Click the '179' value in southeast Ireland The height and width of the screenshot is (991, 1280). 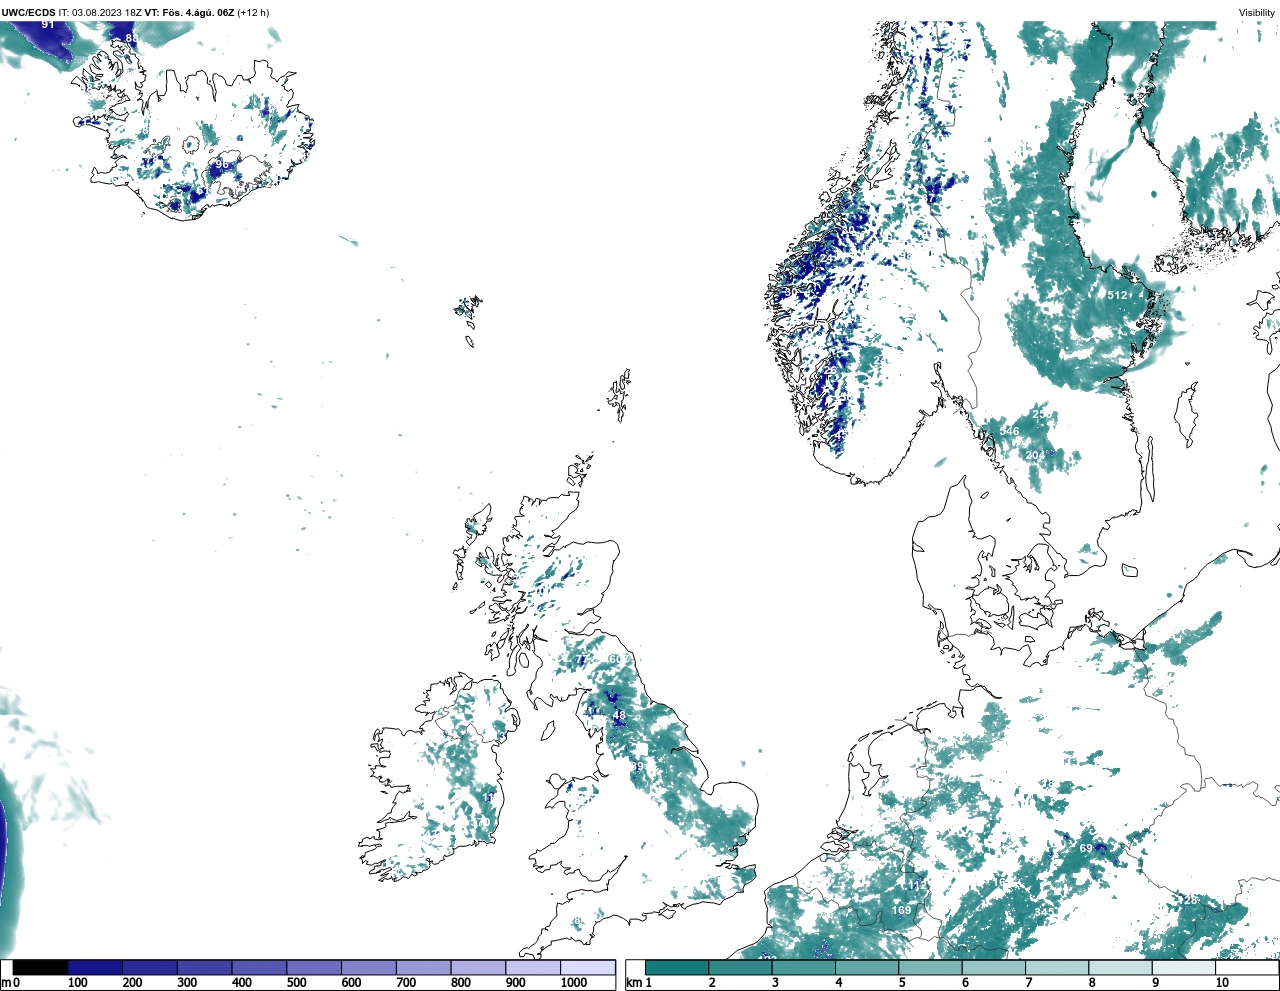pos(482,822)
